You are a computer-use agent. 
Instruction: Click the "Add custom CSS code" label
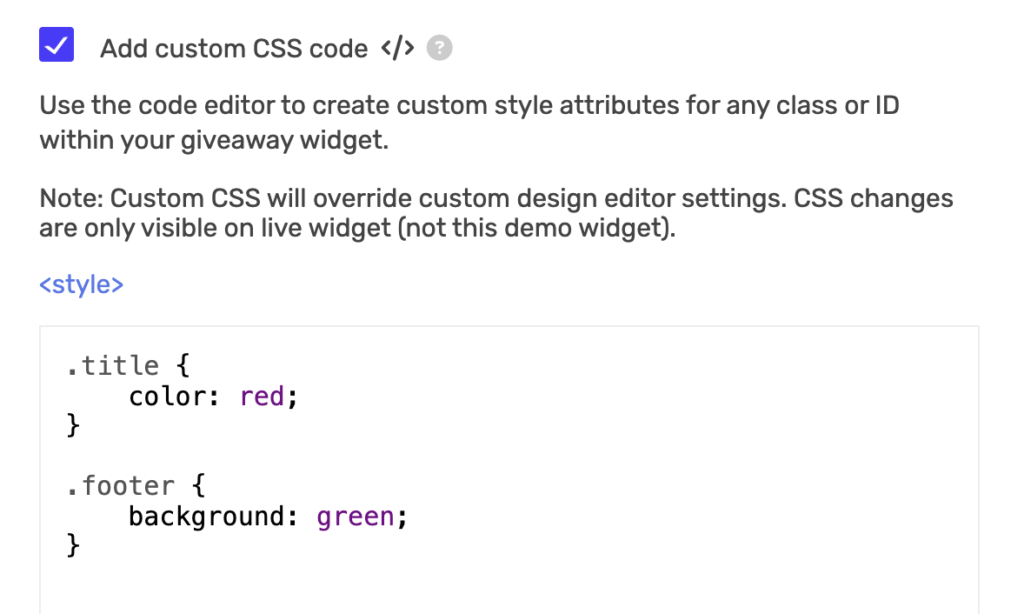coord(234,48)
